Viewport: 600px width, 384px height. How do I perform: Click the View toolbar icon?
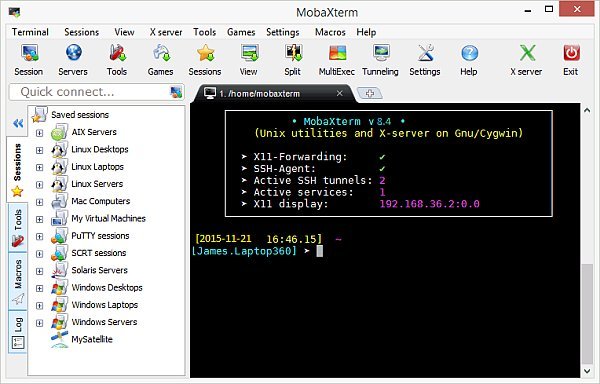(x=249, y=53)
